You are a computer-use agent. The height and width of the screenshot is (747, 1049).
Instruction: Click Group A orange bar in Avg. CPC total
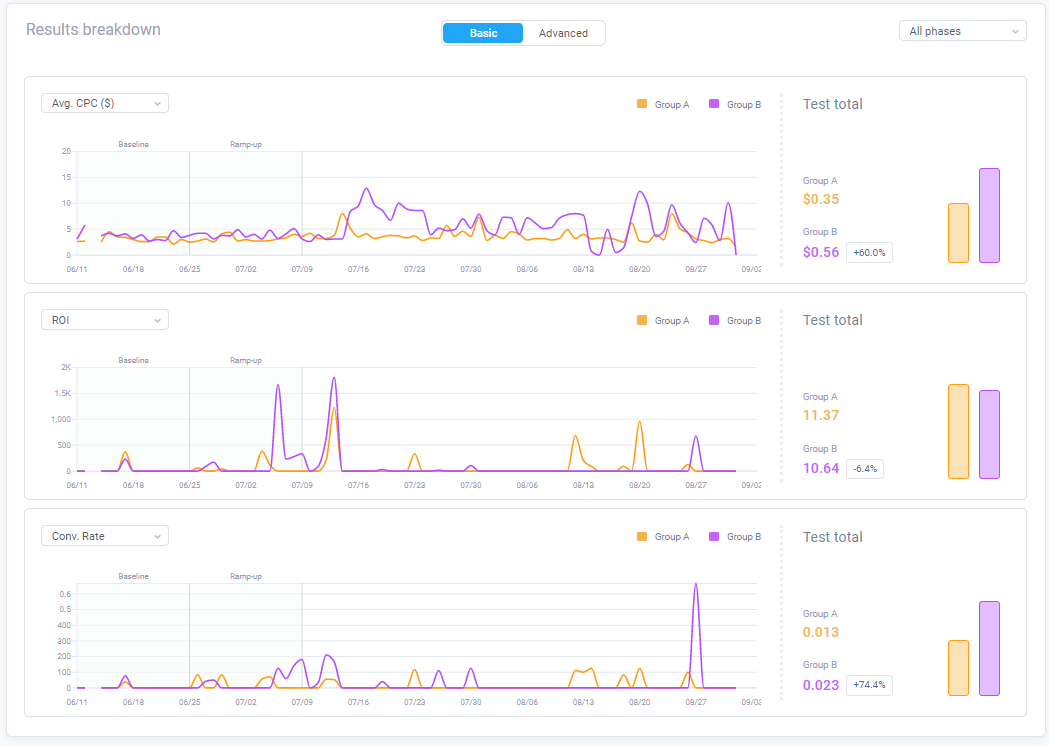coord(959,233)
